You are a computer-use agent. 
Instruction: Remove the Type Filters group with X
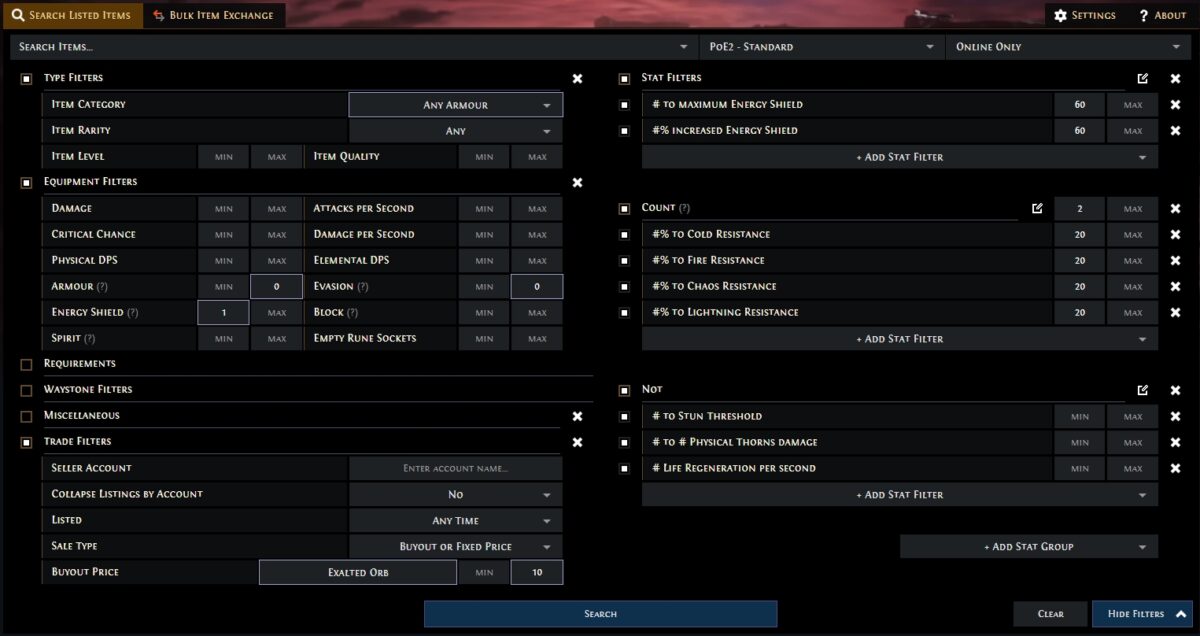click(x=577, y=79)
